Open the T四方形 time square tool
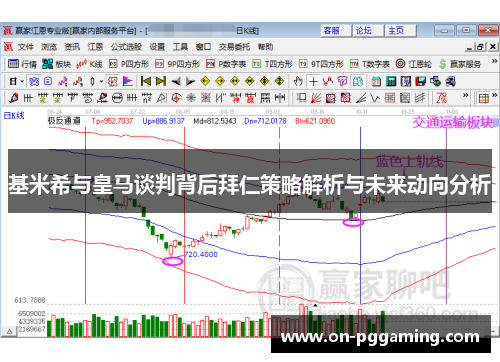 [272, 64]
